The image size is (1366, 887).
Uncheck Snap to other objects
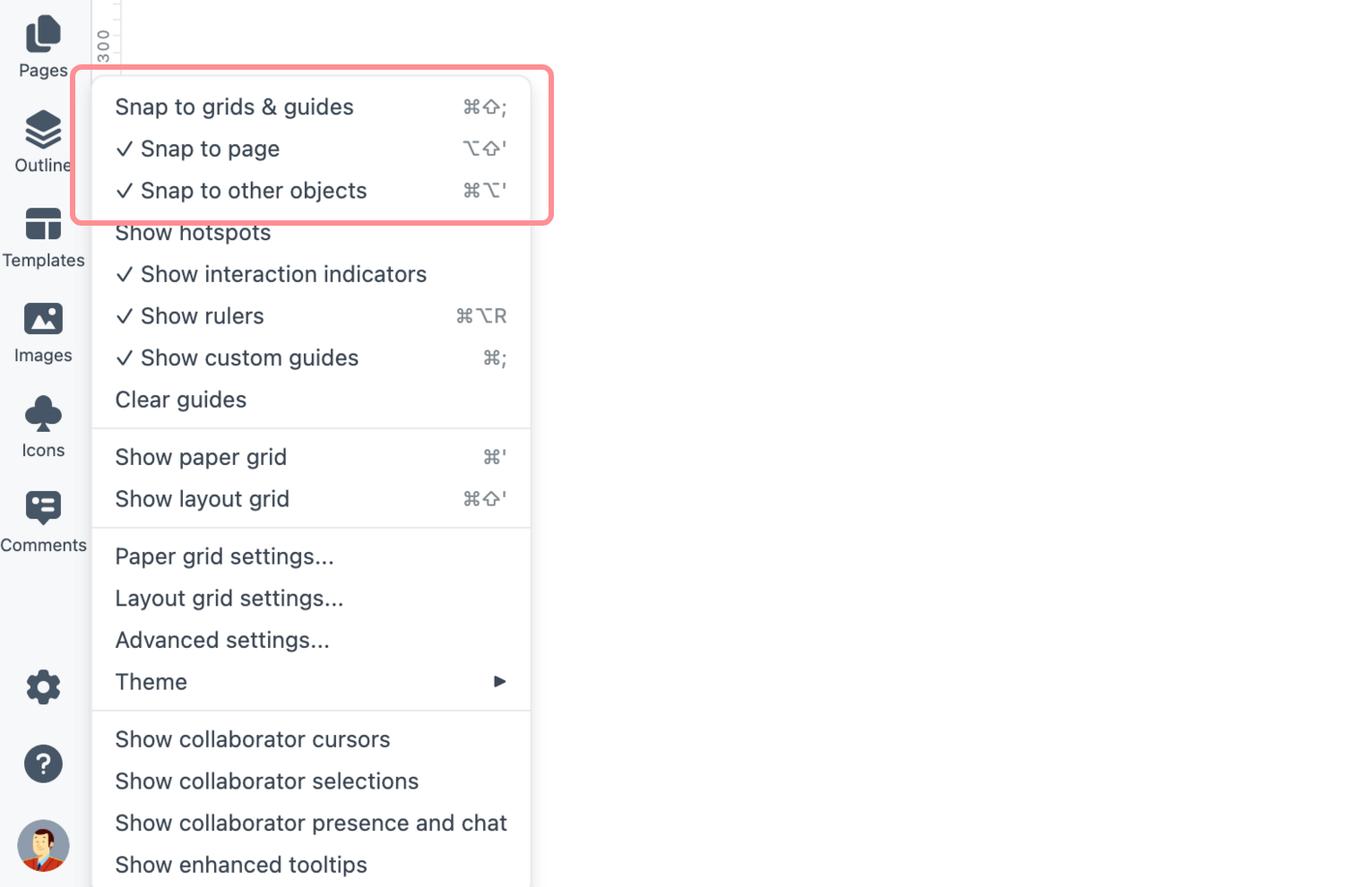[x=254, y=190]
